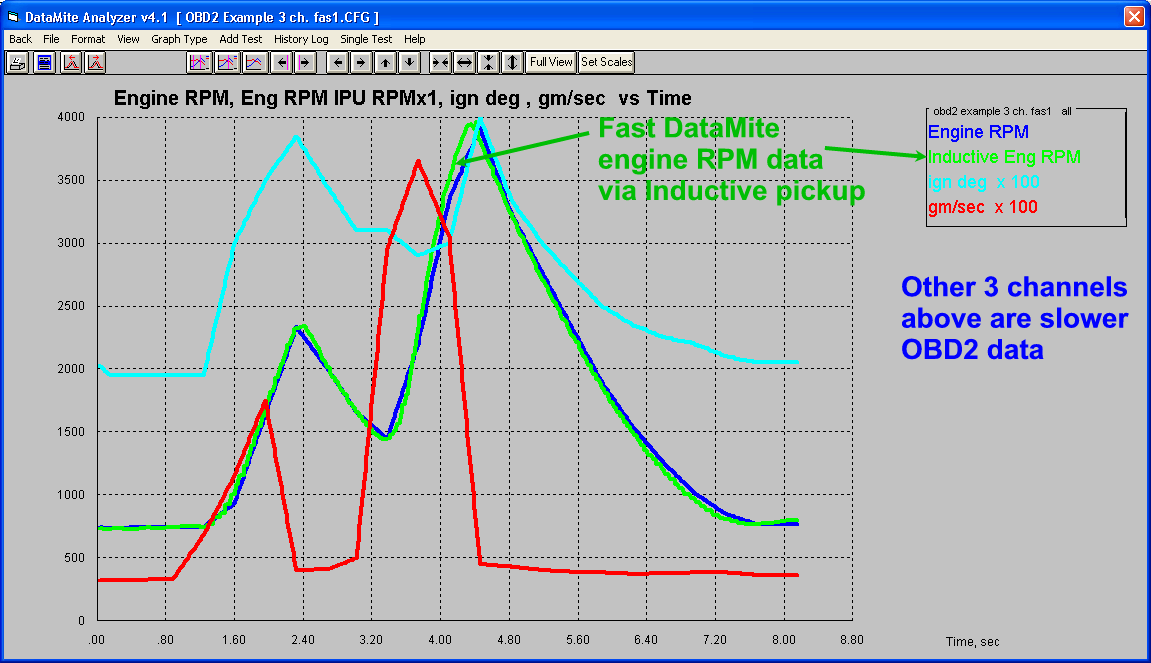1151x663 pixels.
Task: Open the Back menu
Action: [x=21, y=39]
